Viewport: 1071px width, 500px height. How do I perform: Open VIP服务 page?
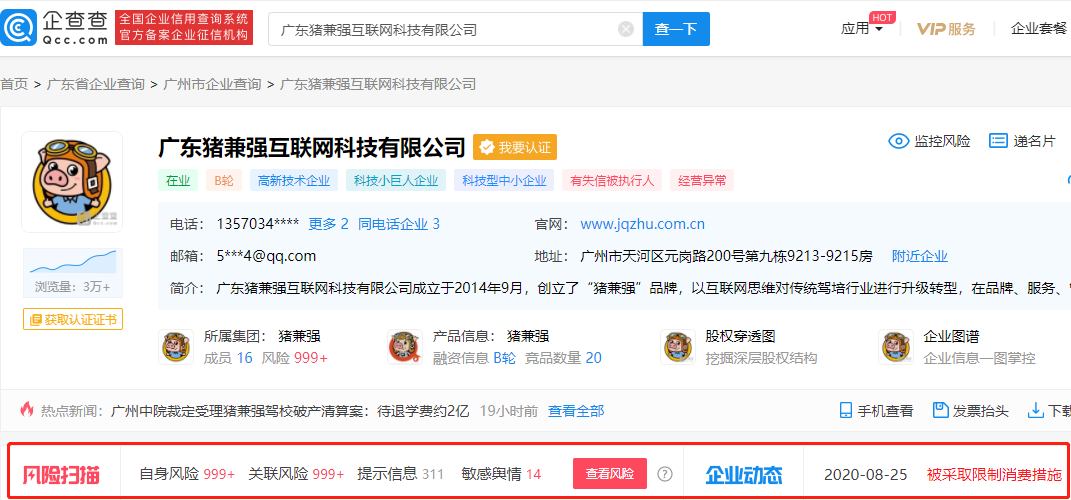point(946,29)
